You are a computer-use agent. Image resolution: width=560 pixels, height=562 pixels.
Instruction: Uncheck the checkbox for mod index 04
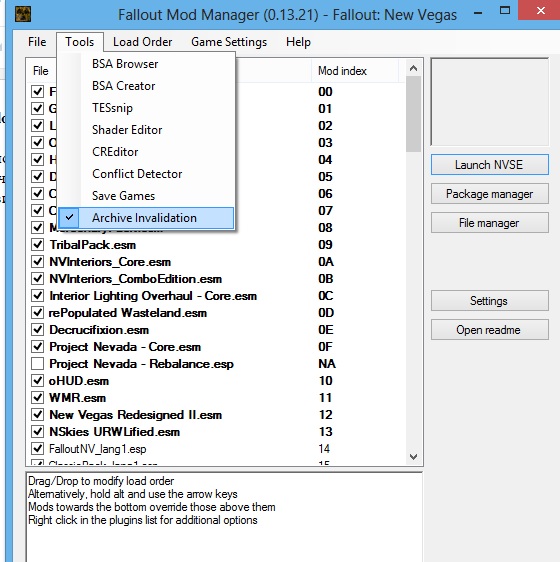37,159
